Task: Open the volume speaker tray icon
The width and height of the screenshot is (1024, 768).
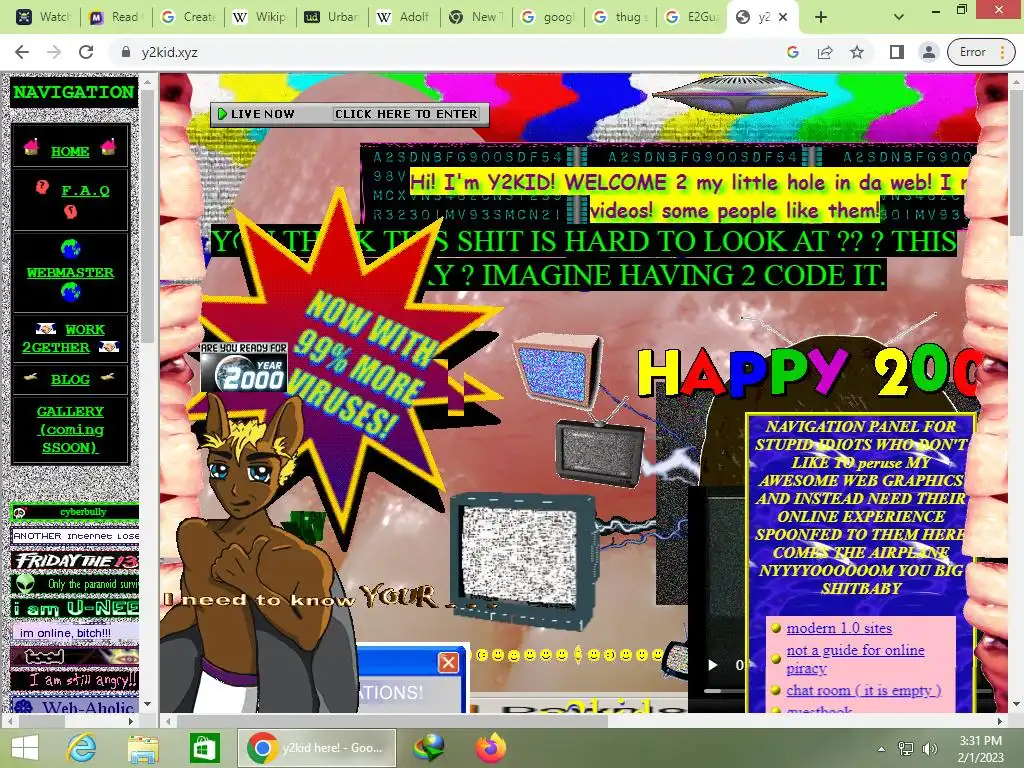Action: coord(929,748)
